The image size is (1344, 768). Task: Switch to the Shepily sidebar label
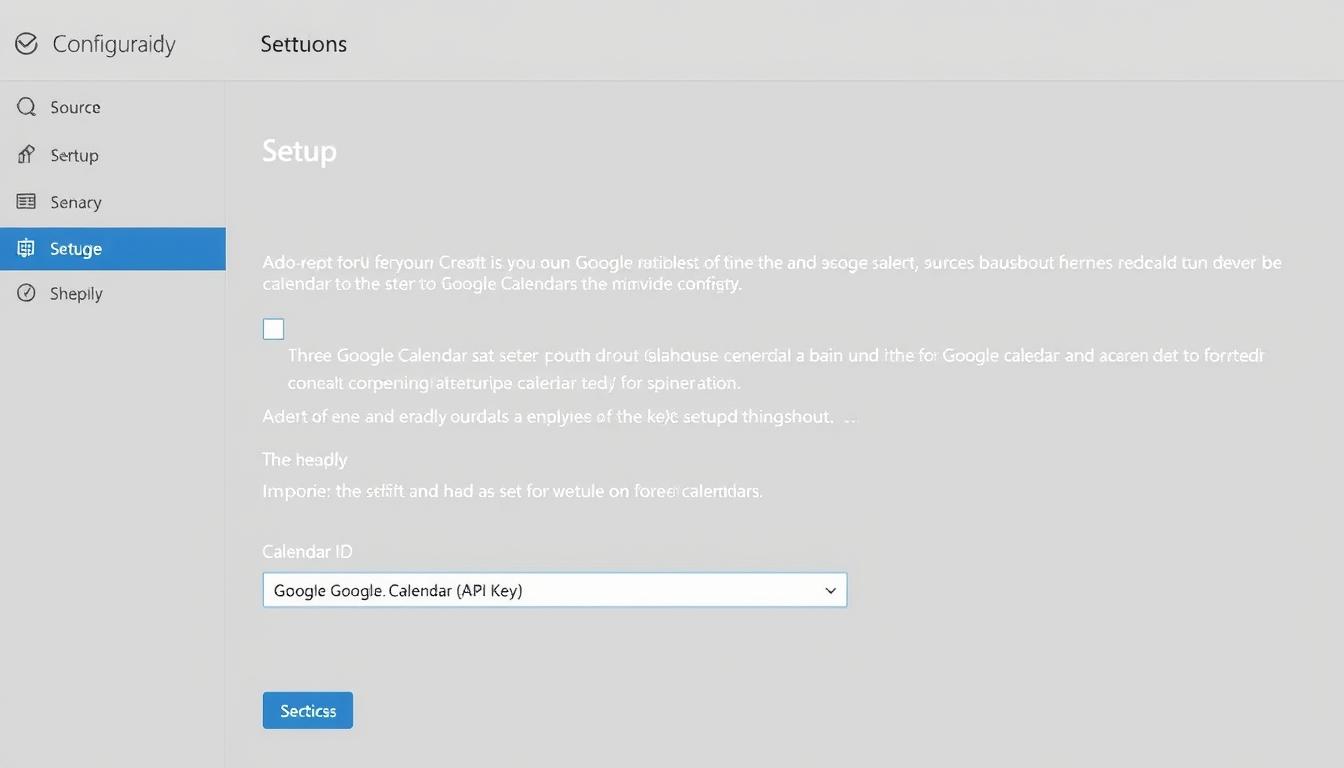point(76,293)
